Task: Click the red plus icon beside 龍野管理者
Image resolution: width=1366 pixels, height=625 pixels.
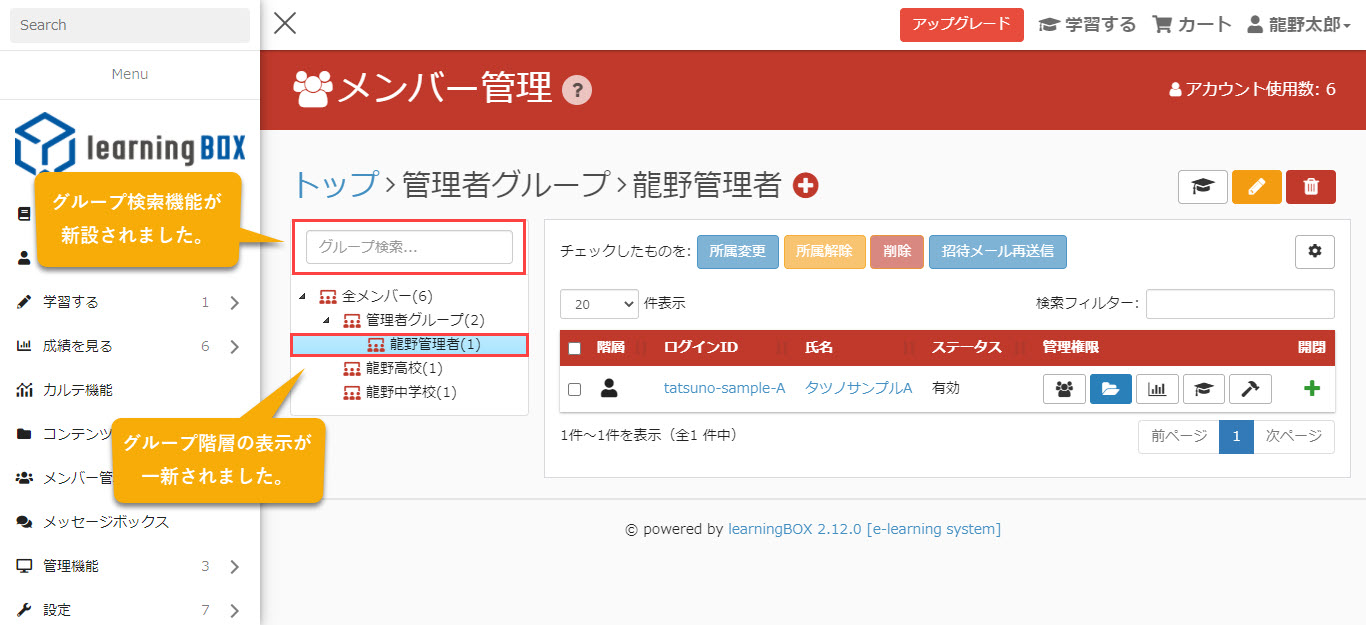Action: click(805, 186)
